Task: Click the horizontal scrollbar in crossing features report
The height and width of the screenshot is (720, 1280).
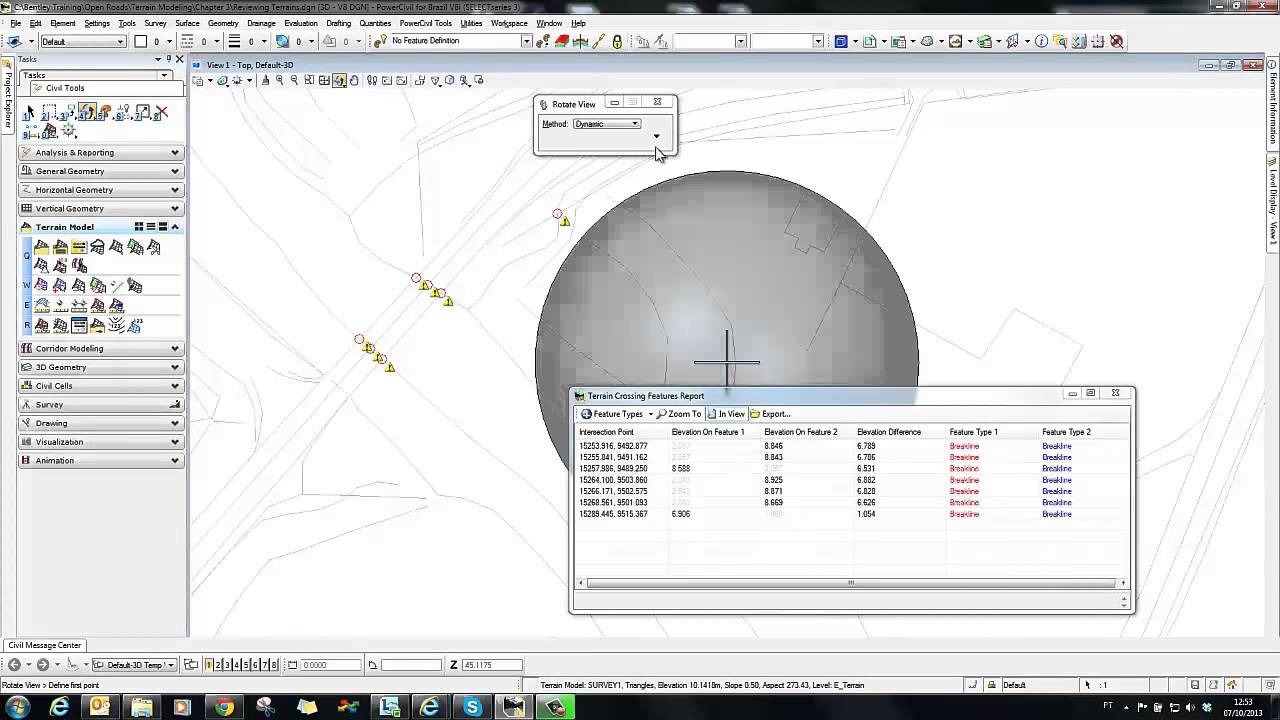Action: pyautogui.click(x=851, y=583)
